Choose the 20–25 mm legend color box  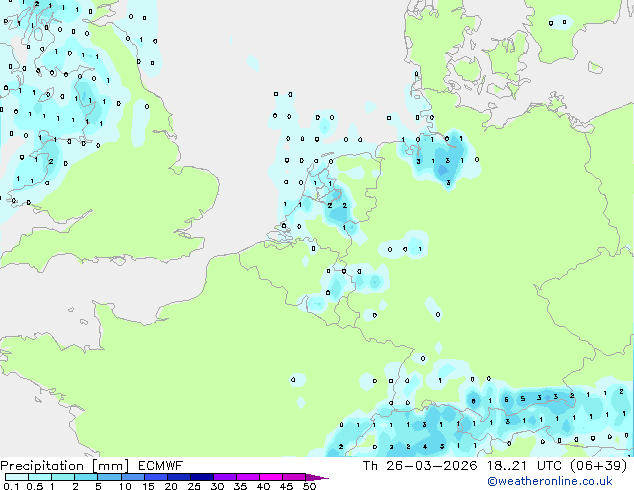[x=179, y=477]
